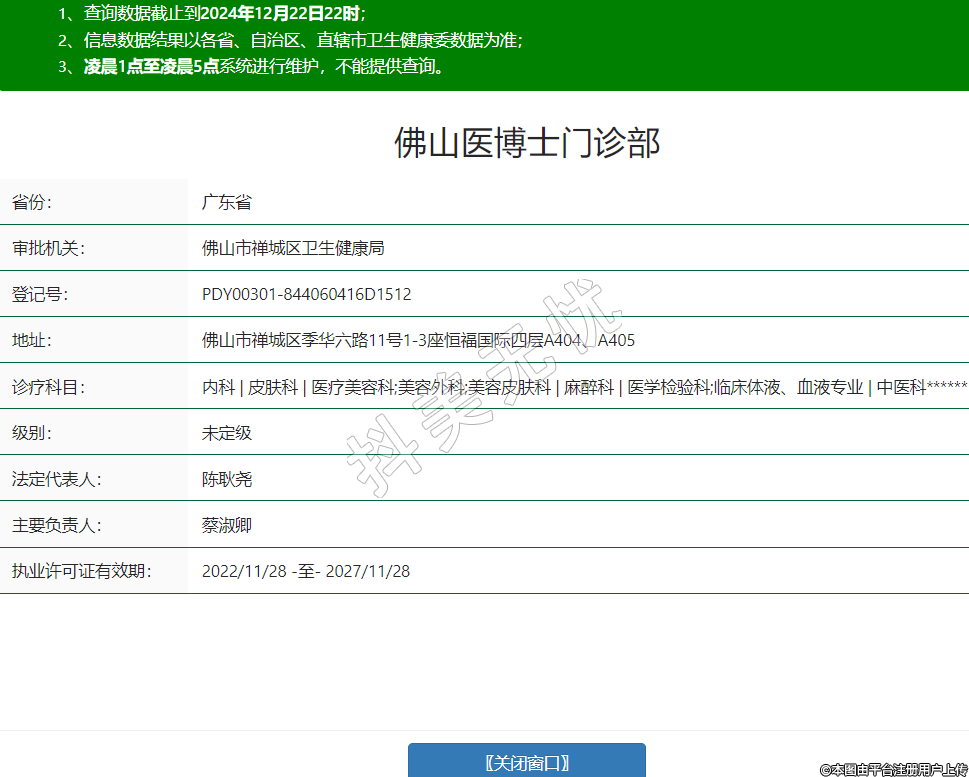Select the 诊疗科目 field label

coord(48,387)
